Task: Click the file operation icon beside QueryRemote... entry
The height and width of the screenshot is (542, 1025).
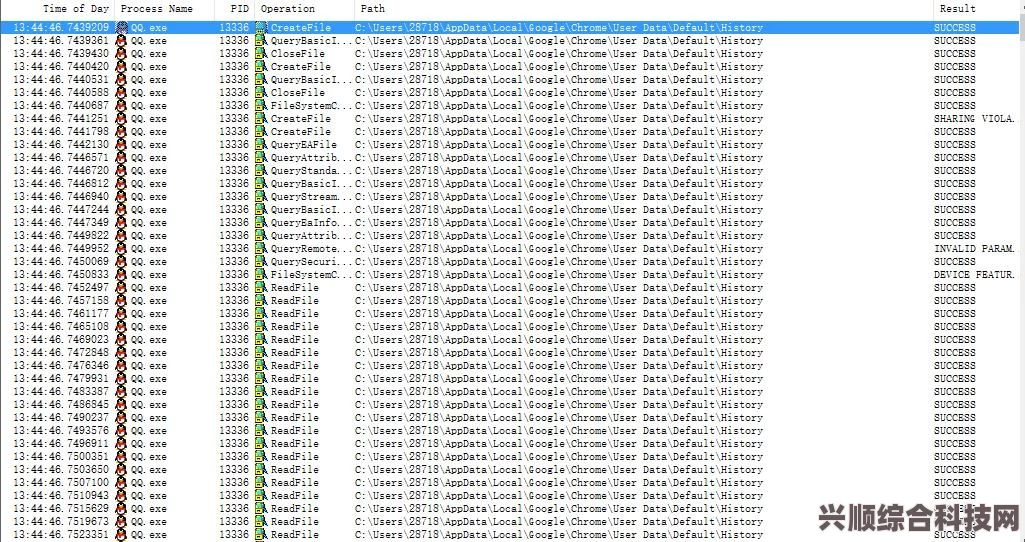Action: (x=261, y=248)
